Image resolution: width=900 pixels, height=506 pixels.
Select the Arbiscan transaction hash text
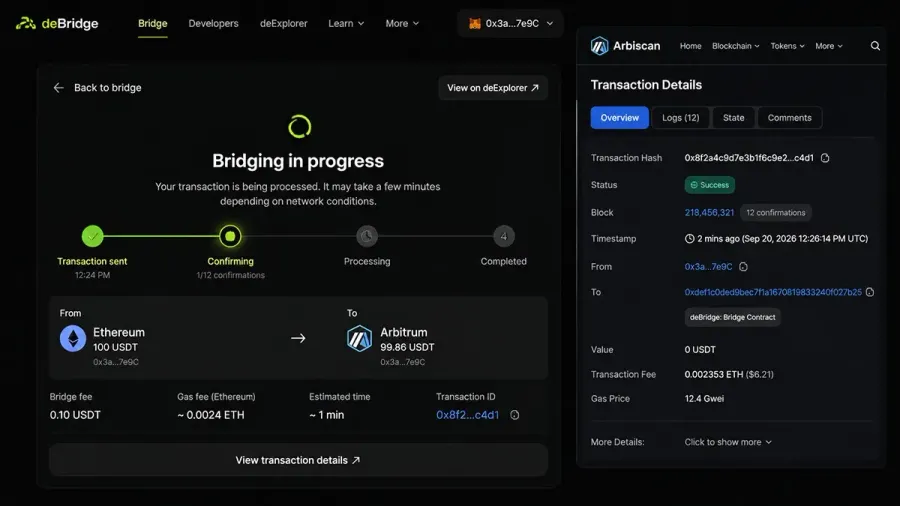(x=748, y=158)
